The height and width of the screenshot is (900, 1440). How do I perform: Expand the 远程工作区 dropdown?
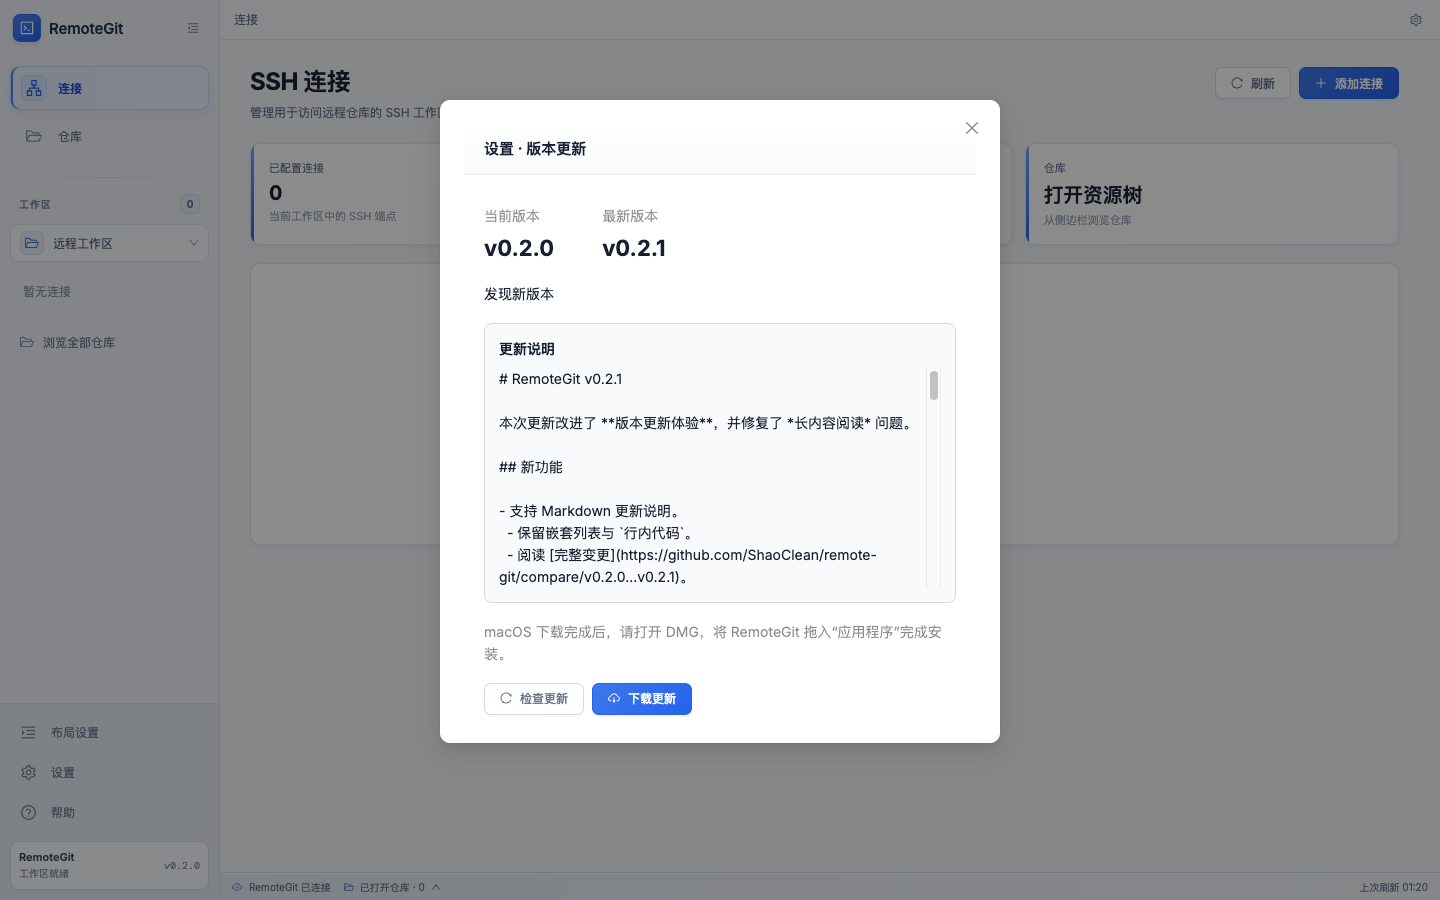[110, 243]
